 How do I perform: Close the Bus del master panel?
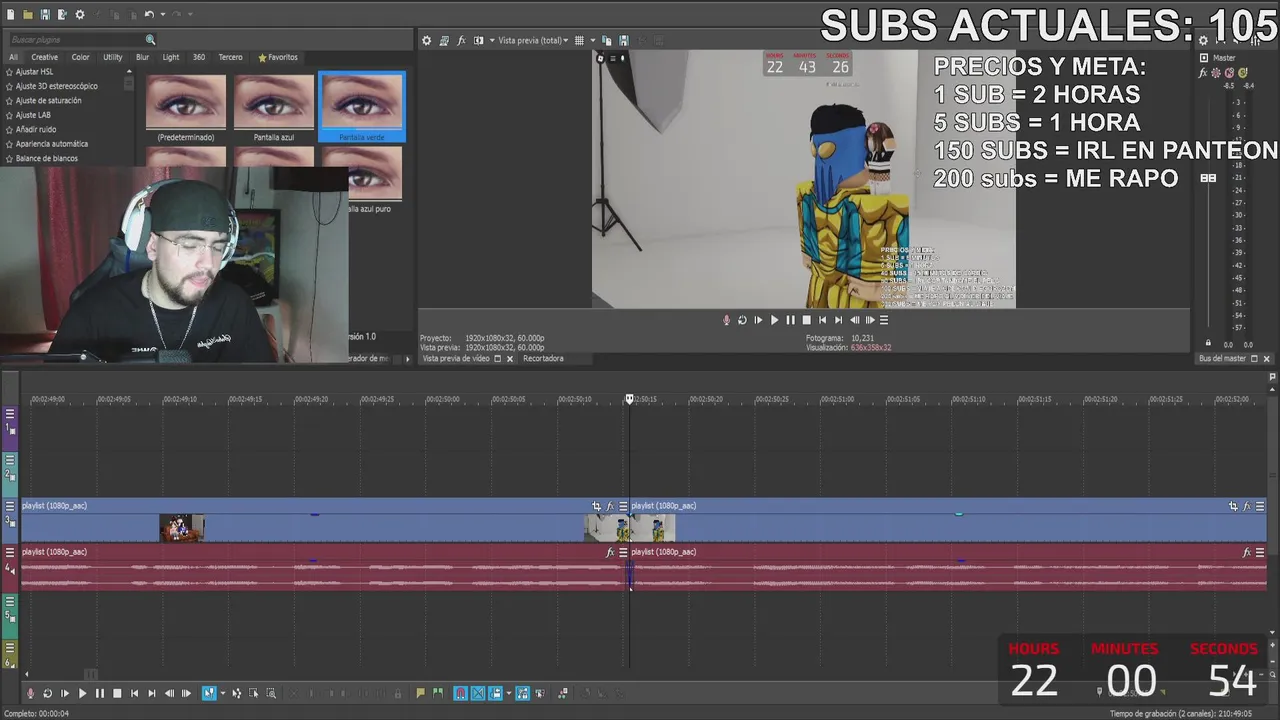[1266, 358]
